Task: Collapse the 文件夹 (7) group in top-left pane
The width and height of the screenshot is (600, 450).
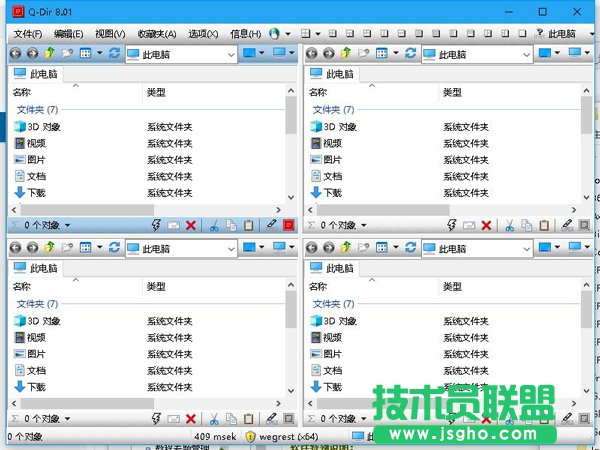Action: (x=37, y=109)
